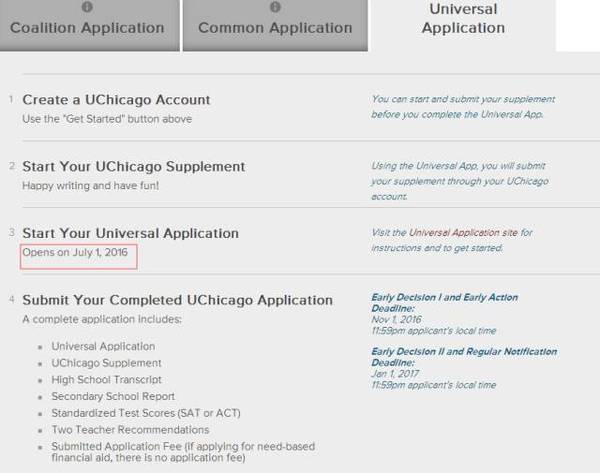Click the Start Your UChicago Supplement heading
The width and height of the screenshot is (600, 473).
pos(133,167)
